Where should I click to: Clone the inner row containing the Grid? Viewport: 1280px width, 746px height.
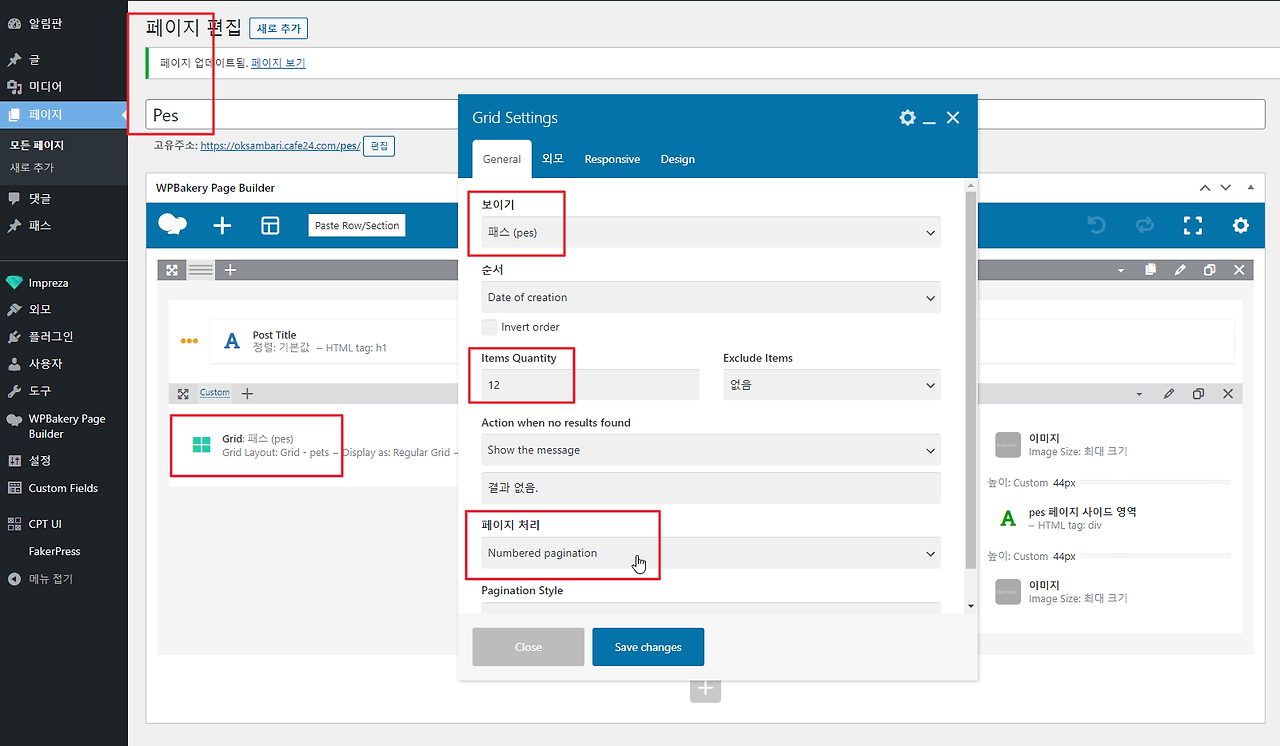pyautogui.click(x=1198, y=394)
